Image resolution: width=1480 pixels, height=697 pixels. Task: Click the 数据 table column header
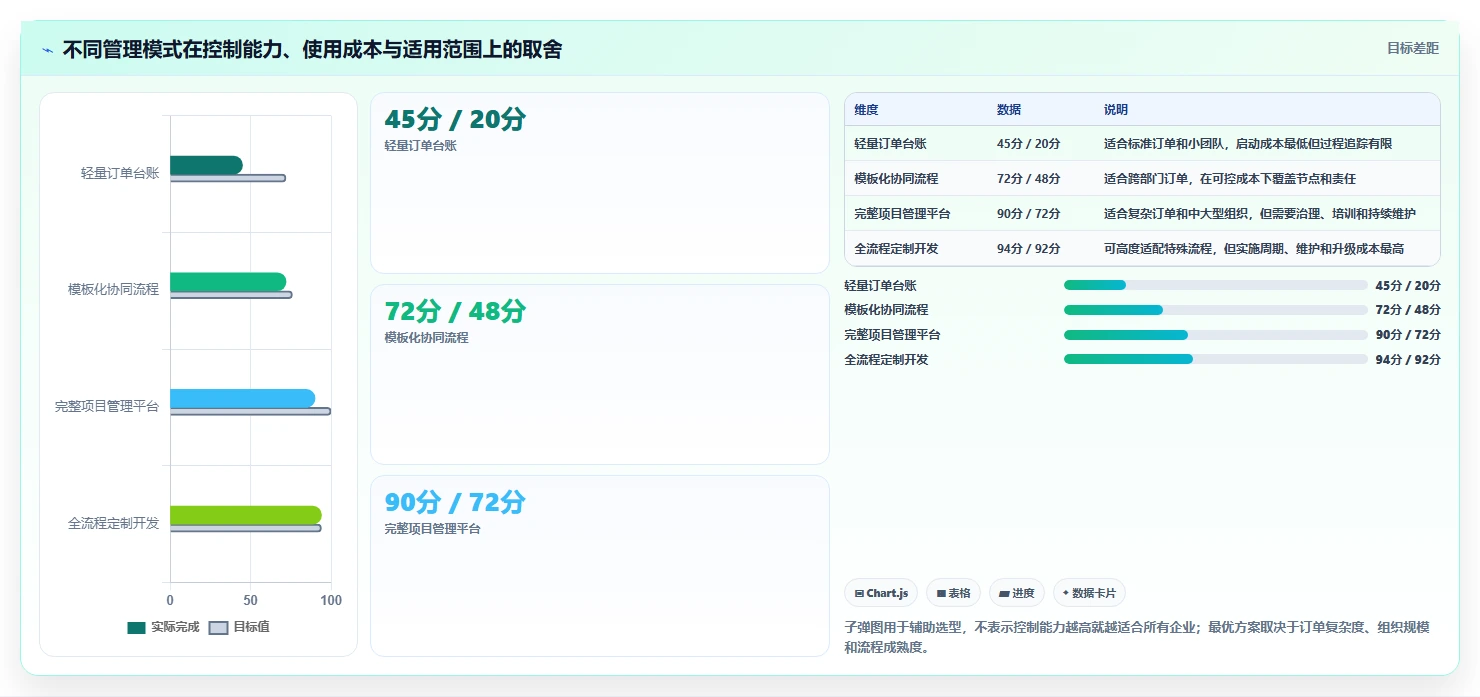pos(1009,110)
